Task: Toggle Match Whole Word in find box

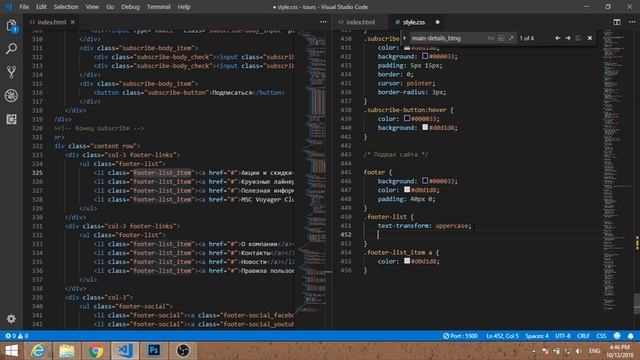Action: pos(501,38)
